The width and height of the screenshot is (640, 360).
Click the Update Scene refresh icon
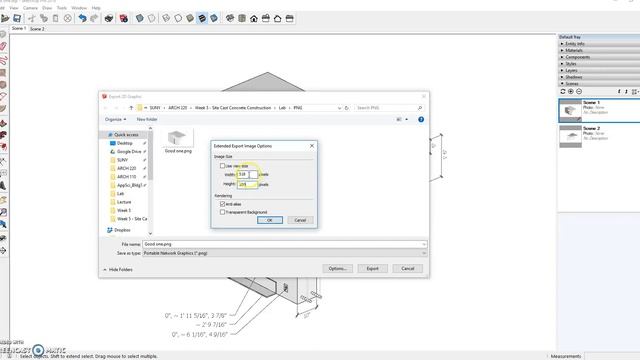pyautogui.click(x=563, y=91)
